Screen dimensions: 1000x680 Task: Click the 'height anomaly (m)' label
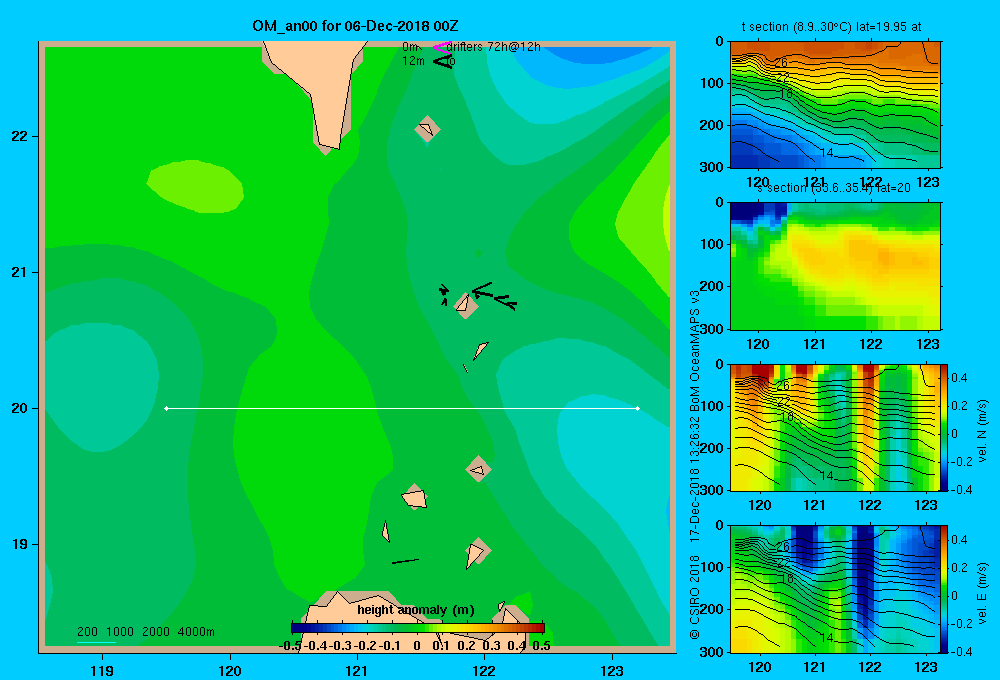click(x=416, y=610)
